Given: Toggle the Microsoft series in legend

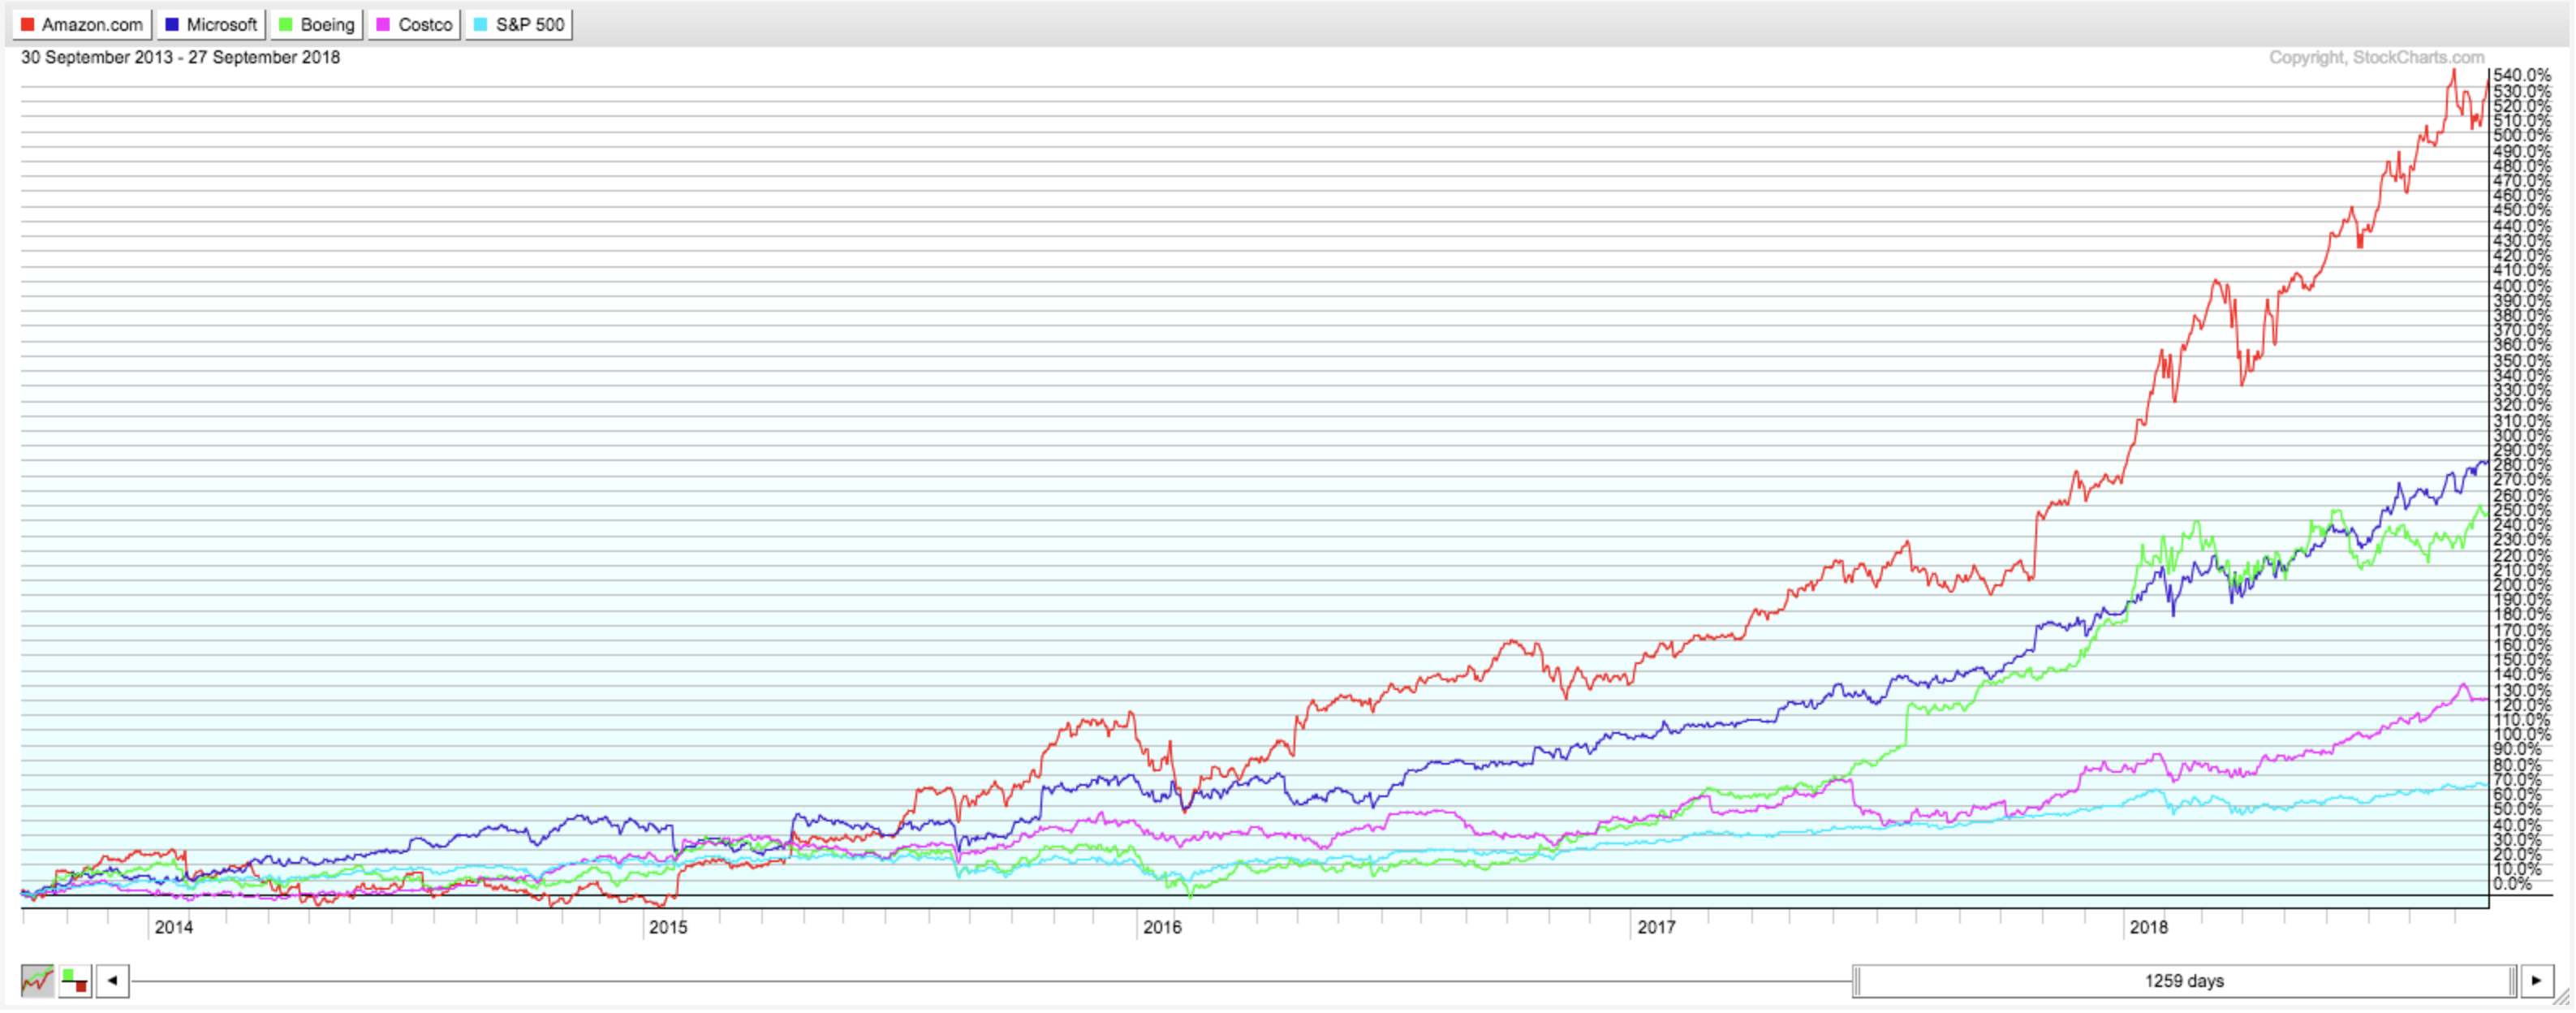Looking at the screenshot, I should click(211, 24).
